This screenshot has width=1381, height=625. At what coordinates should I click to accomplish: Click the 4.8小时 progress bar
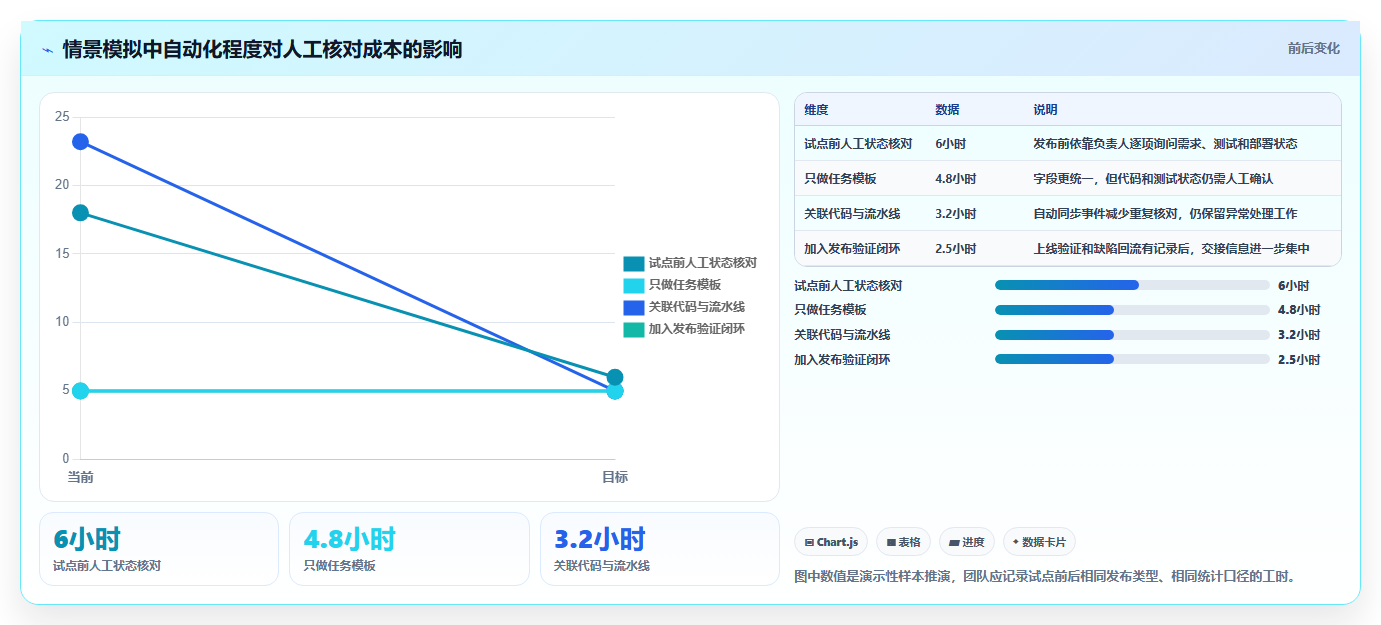(x=1132, y=310)
